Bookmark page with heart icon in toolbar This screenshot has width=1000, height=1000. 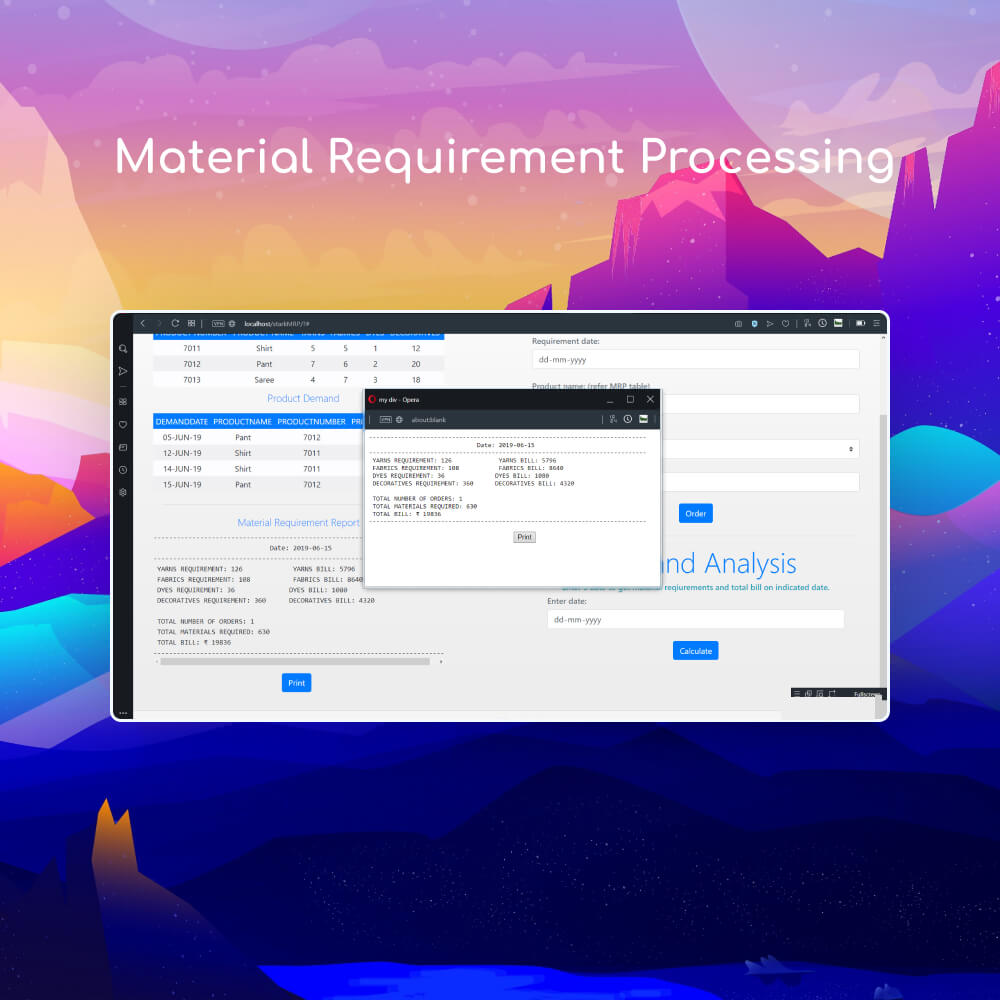(x=786, y=324)
